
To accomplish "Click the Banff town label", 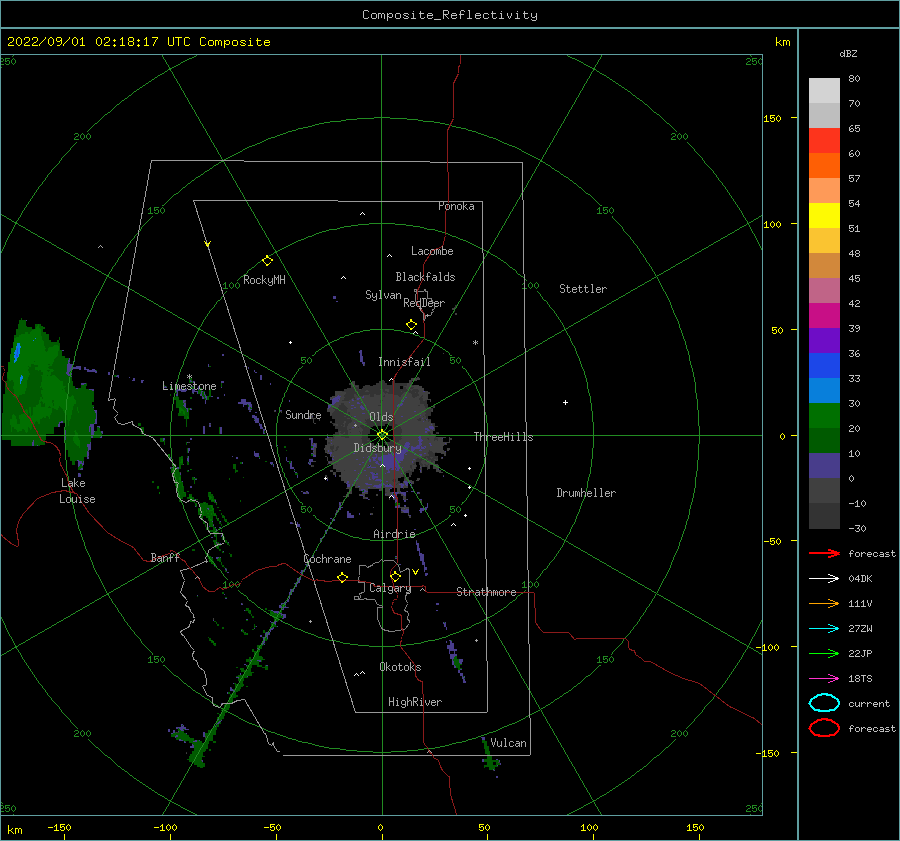I will pyautogui.click(x=165, y=557).
